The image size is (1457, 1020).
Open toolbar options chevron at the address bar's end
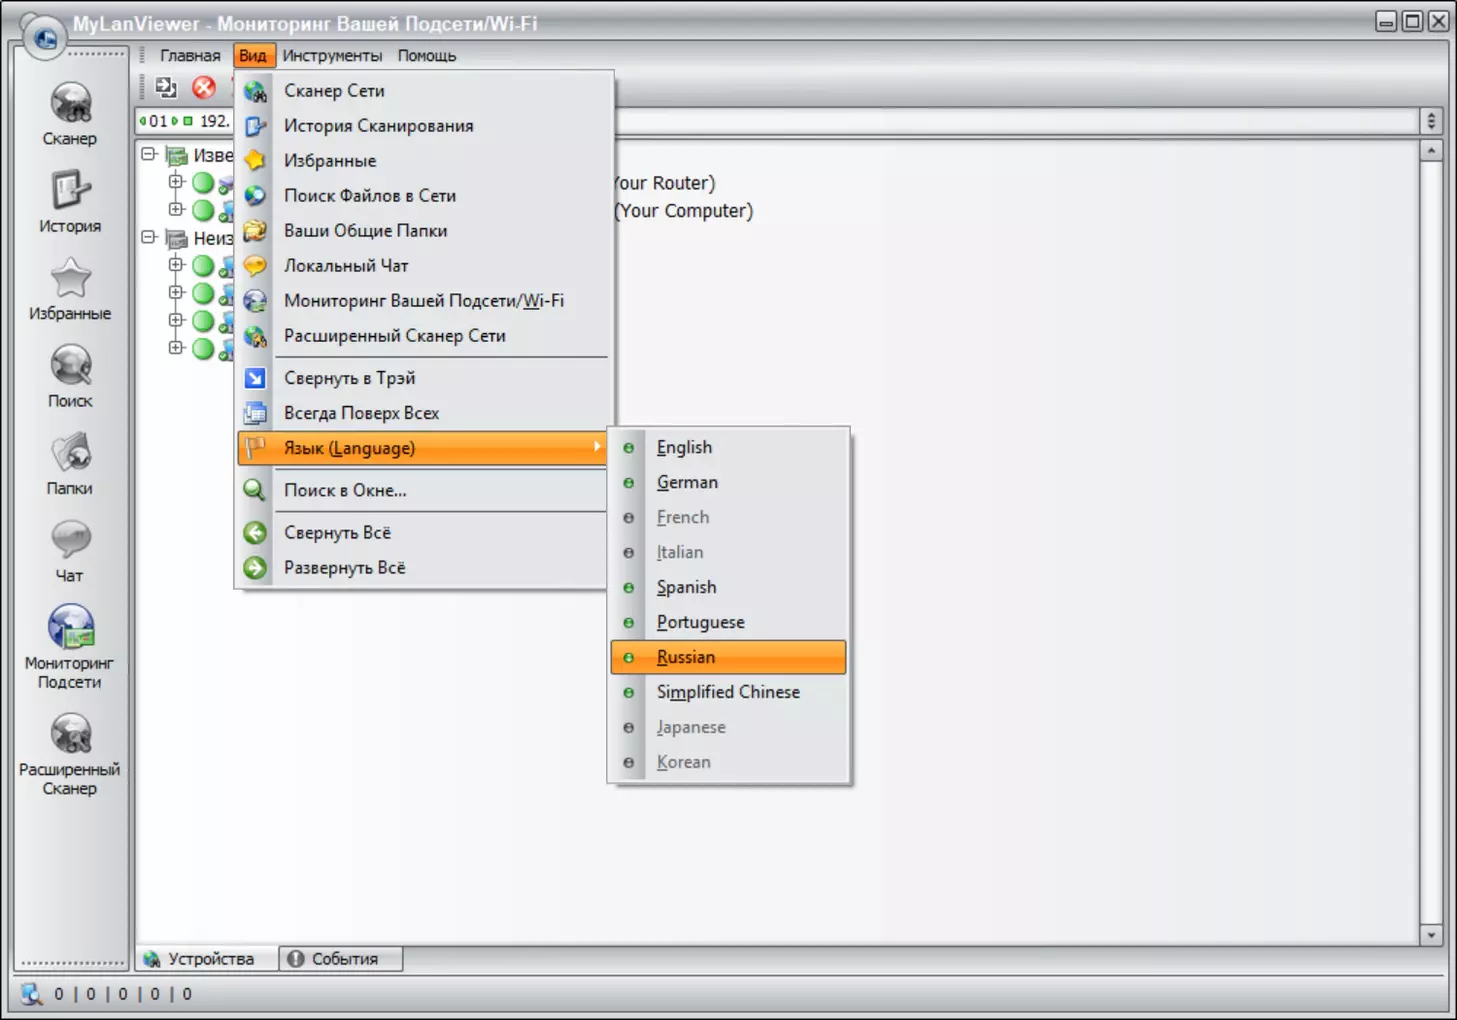pyautogui.click(x=1431, y=121)
